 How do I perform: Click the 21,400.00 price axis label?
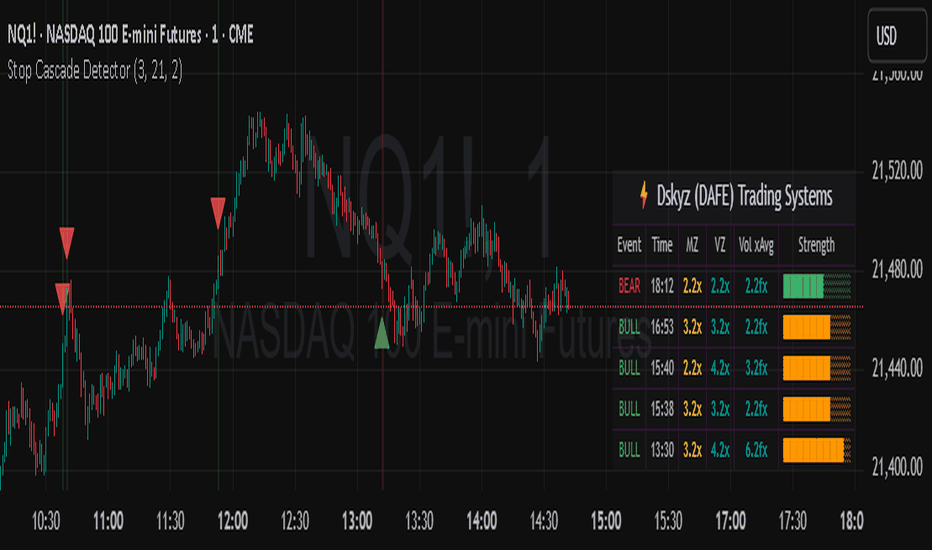point(897,468)
